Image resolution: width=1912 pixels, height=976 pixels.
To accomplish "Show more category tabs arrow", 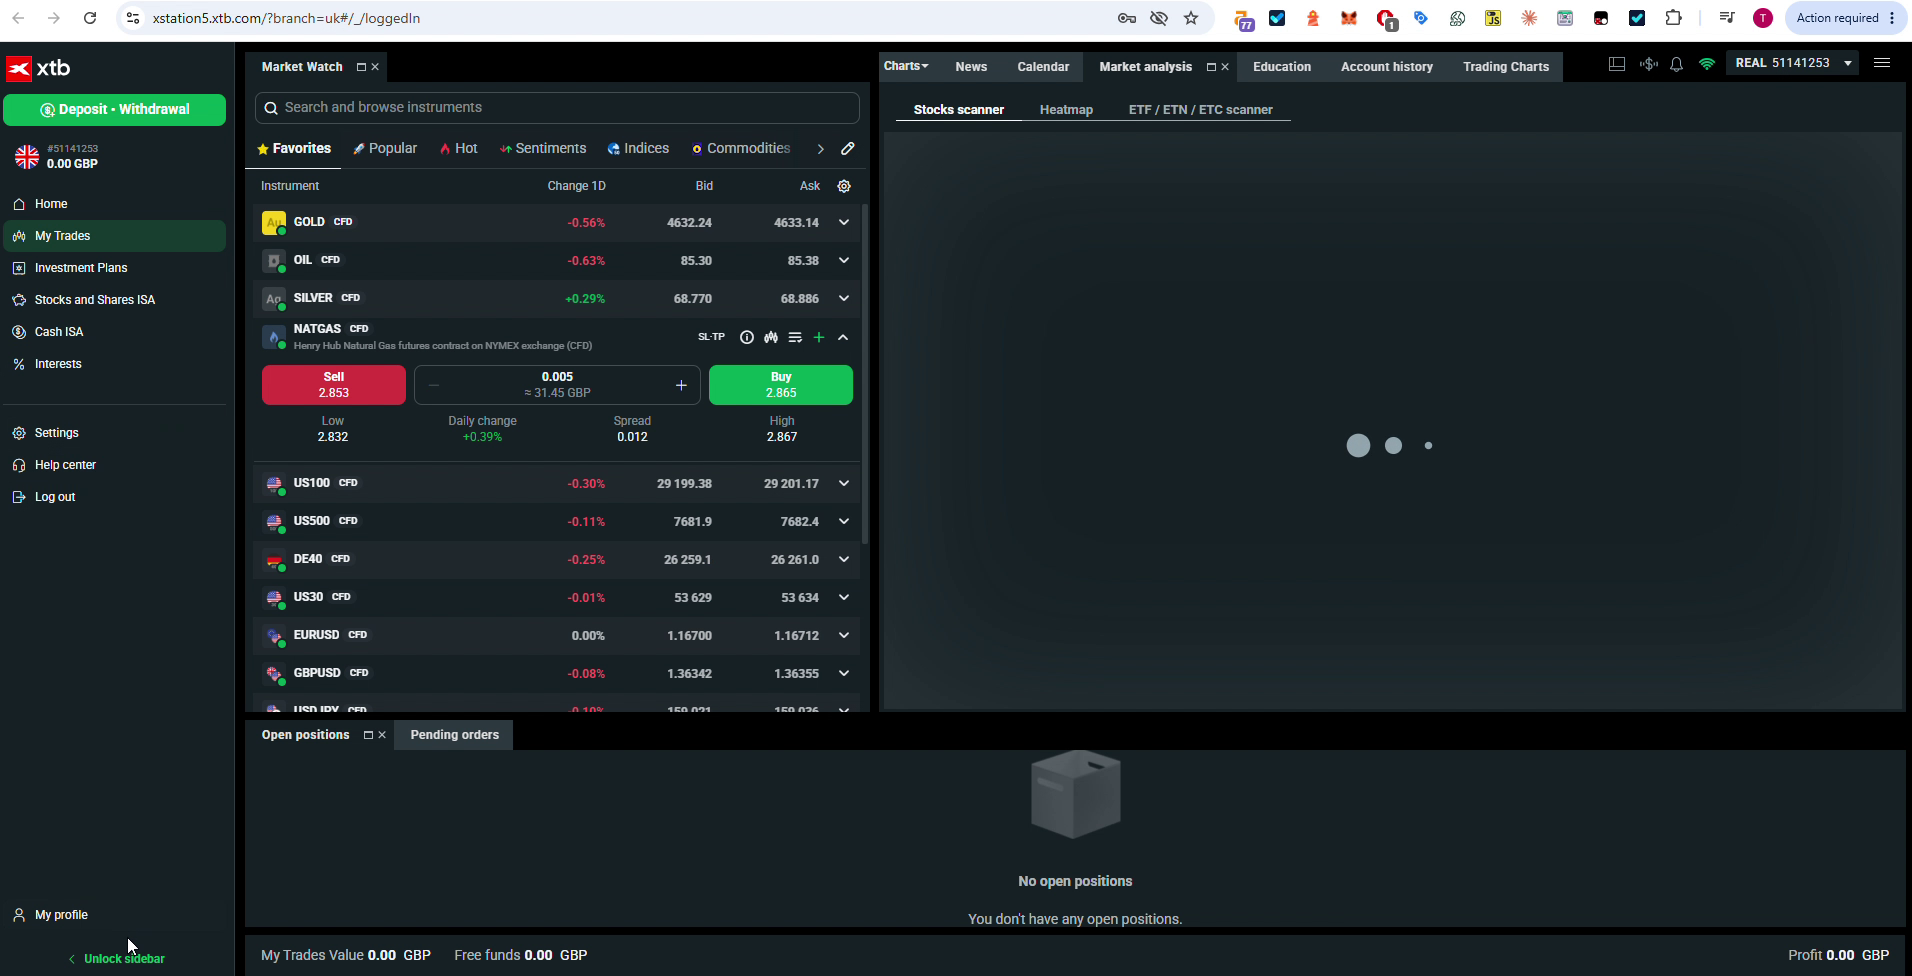I will [x=820, y=149].
